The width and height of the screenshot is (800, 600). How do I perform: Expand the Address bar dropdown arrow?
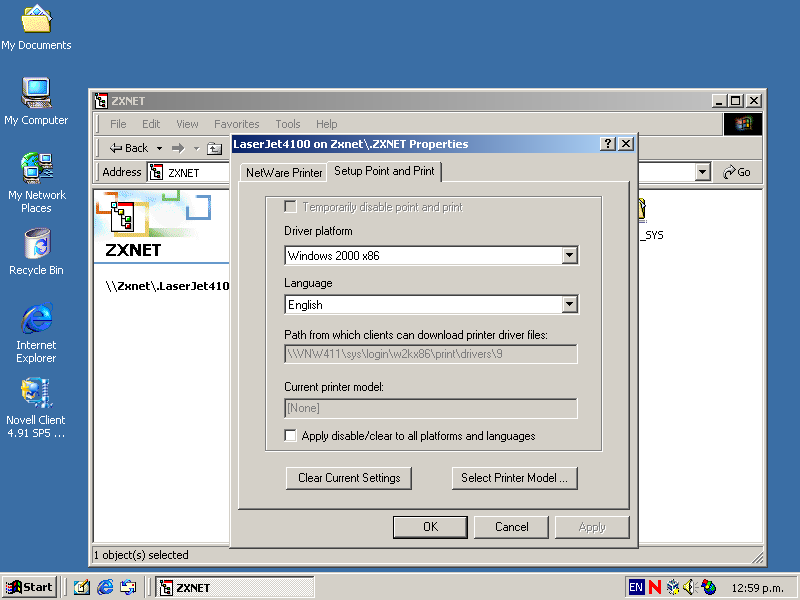click(703, 172)
